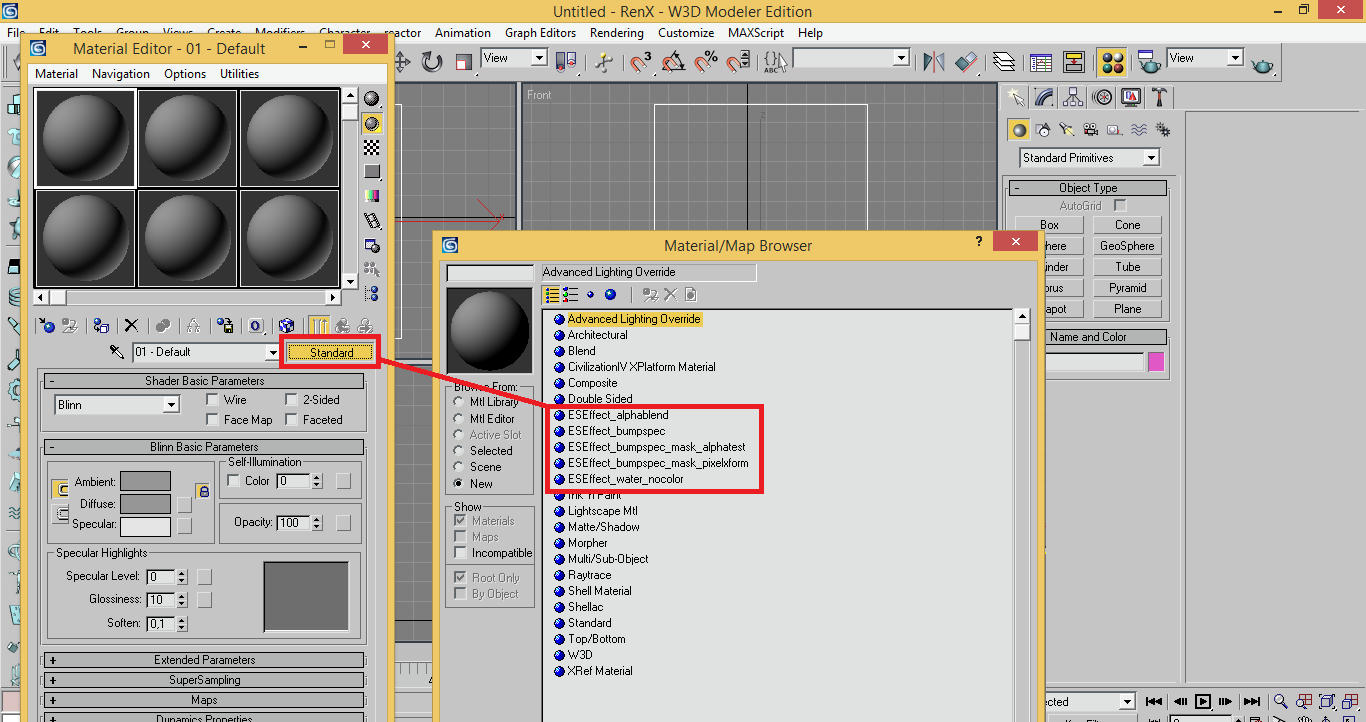The image size is (1366, 722).
Task: Click View Large Icons in Material/Map Browser
Action: (x=611, y=294)
